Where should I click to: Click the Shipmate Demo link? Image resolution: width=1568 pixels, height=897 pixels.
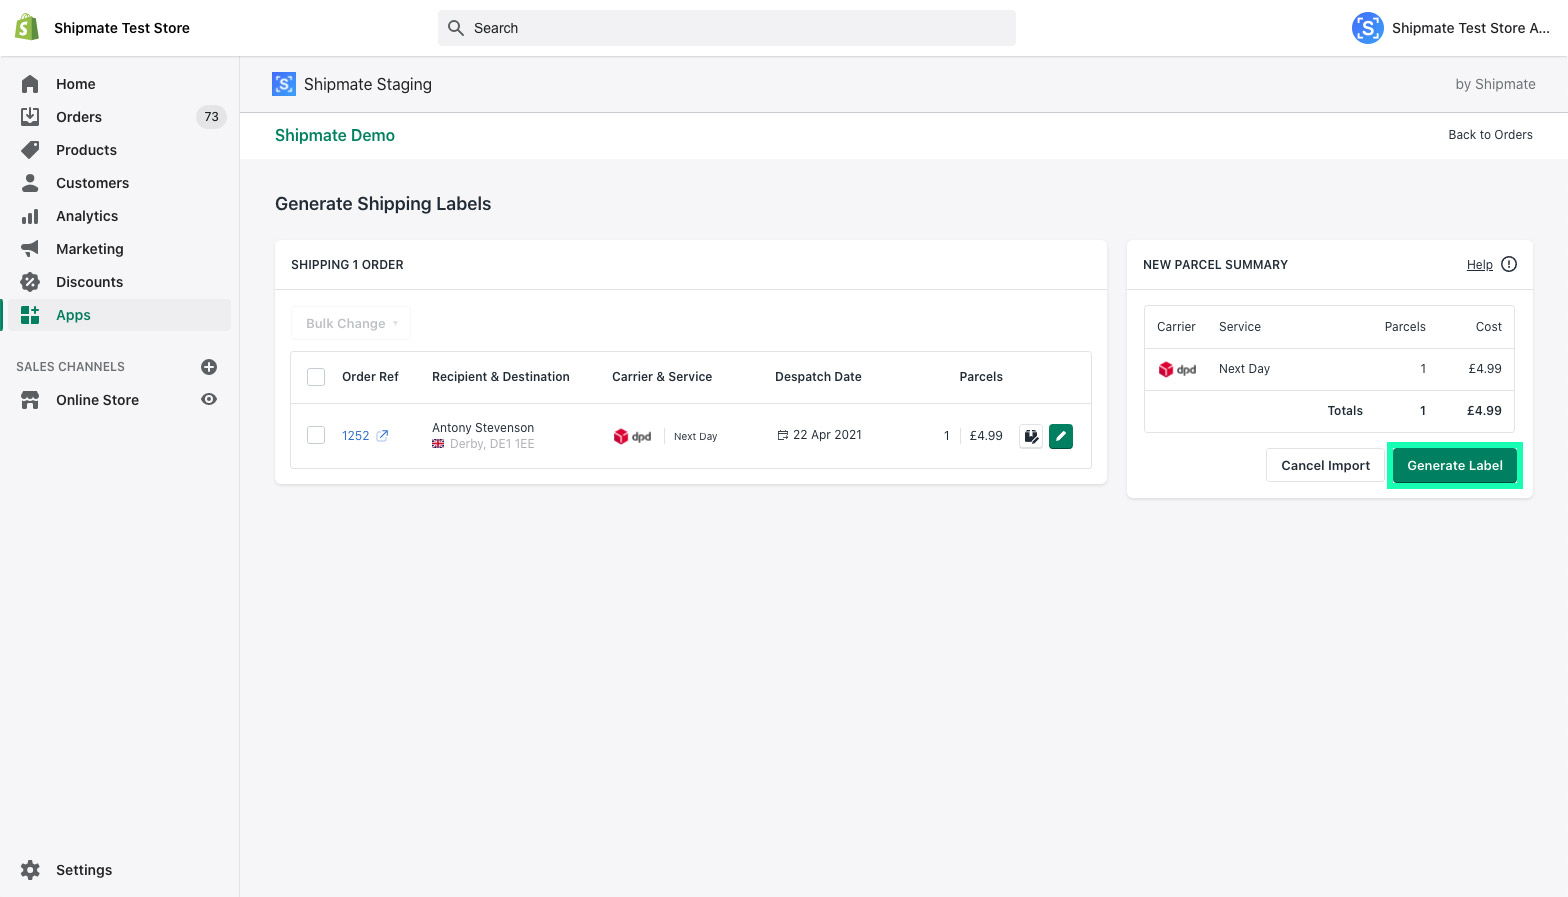[x=335, y=135]
